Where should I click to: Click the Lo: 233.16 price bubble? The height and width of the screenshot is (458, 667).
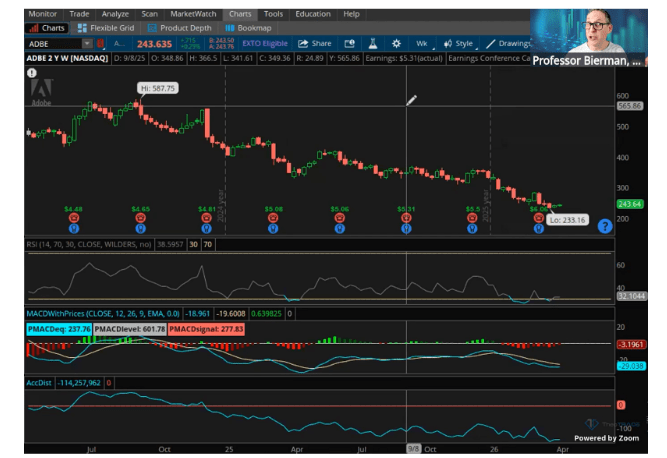pos(567,220)
